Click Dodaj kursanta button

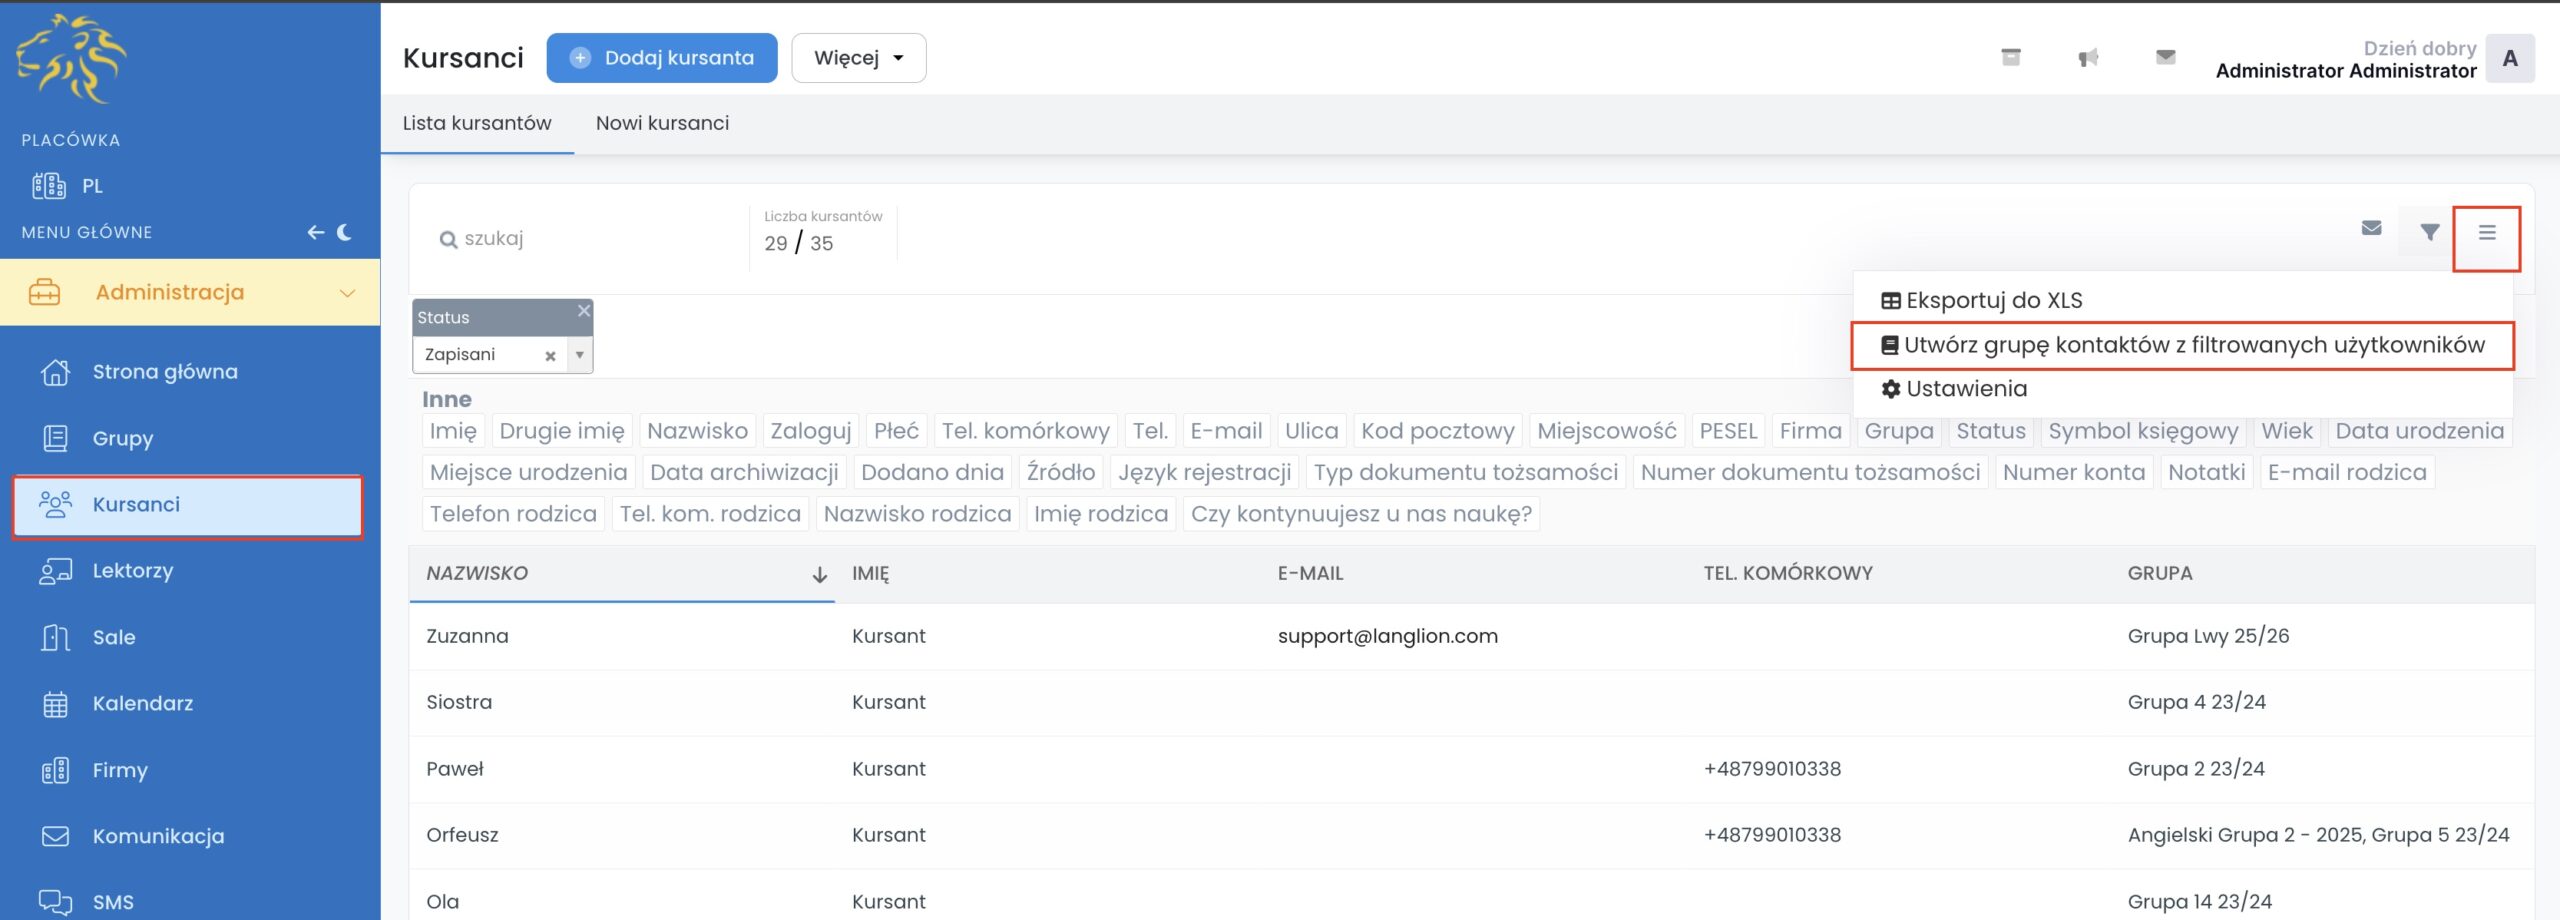pos(661,58)
